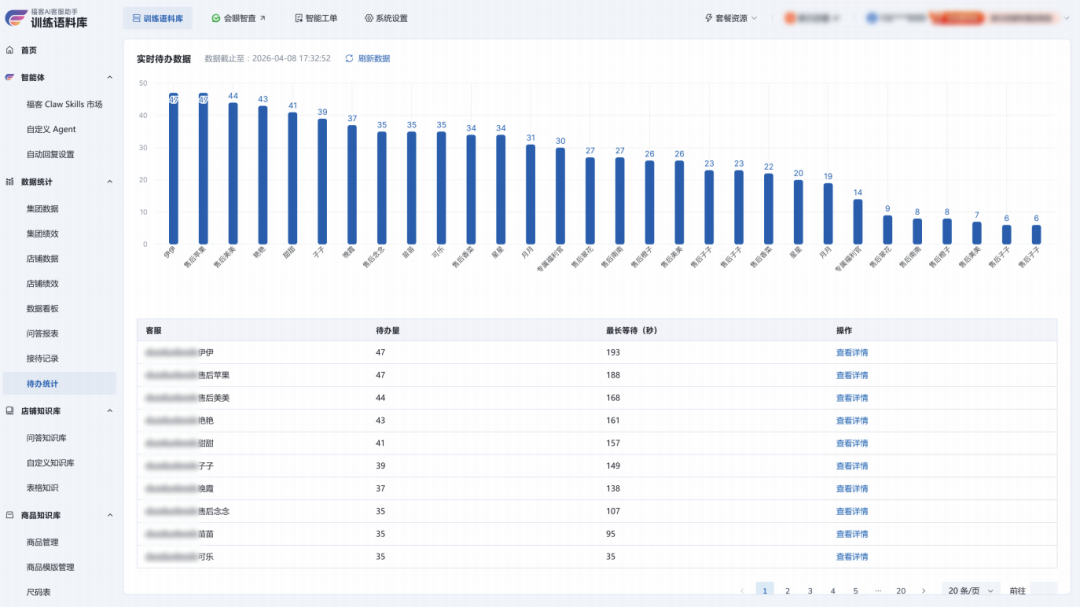1080x607 pixels.
Task: Click the 最长等待（秒）column header
Action: coord(632,331)
